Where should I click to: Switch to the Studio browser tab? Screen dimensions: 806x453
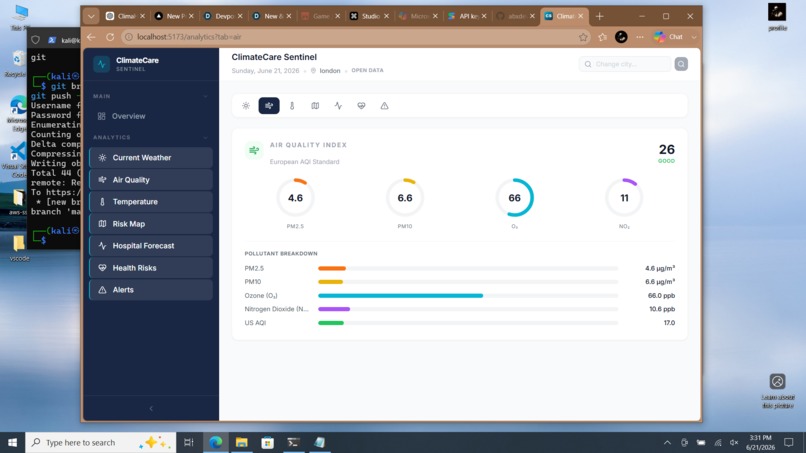pos(368,16)
